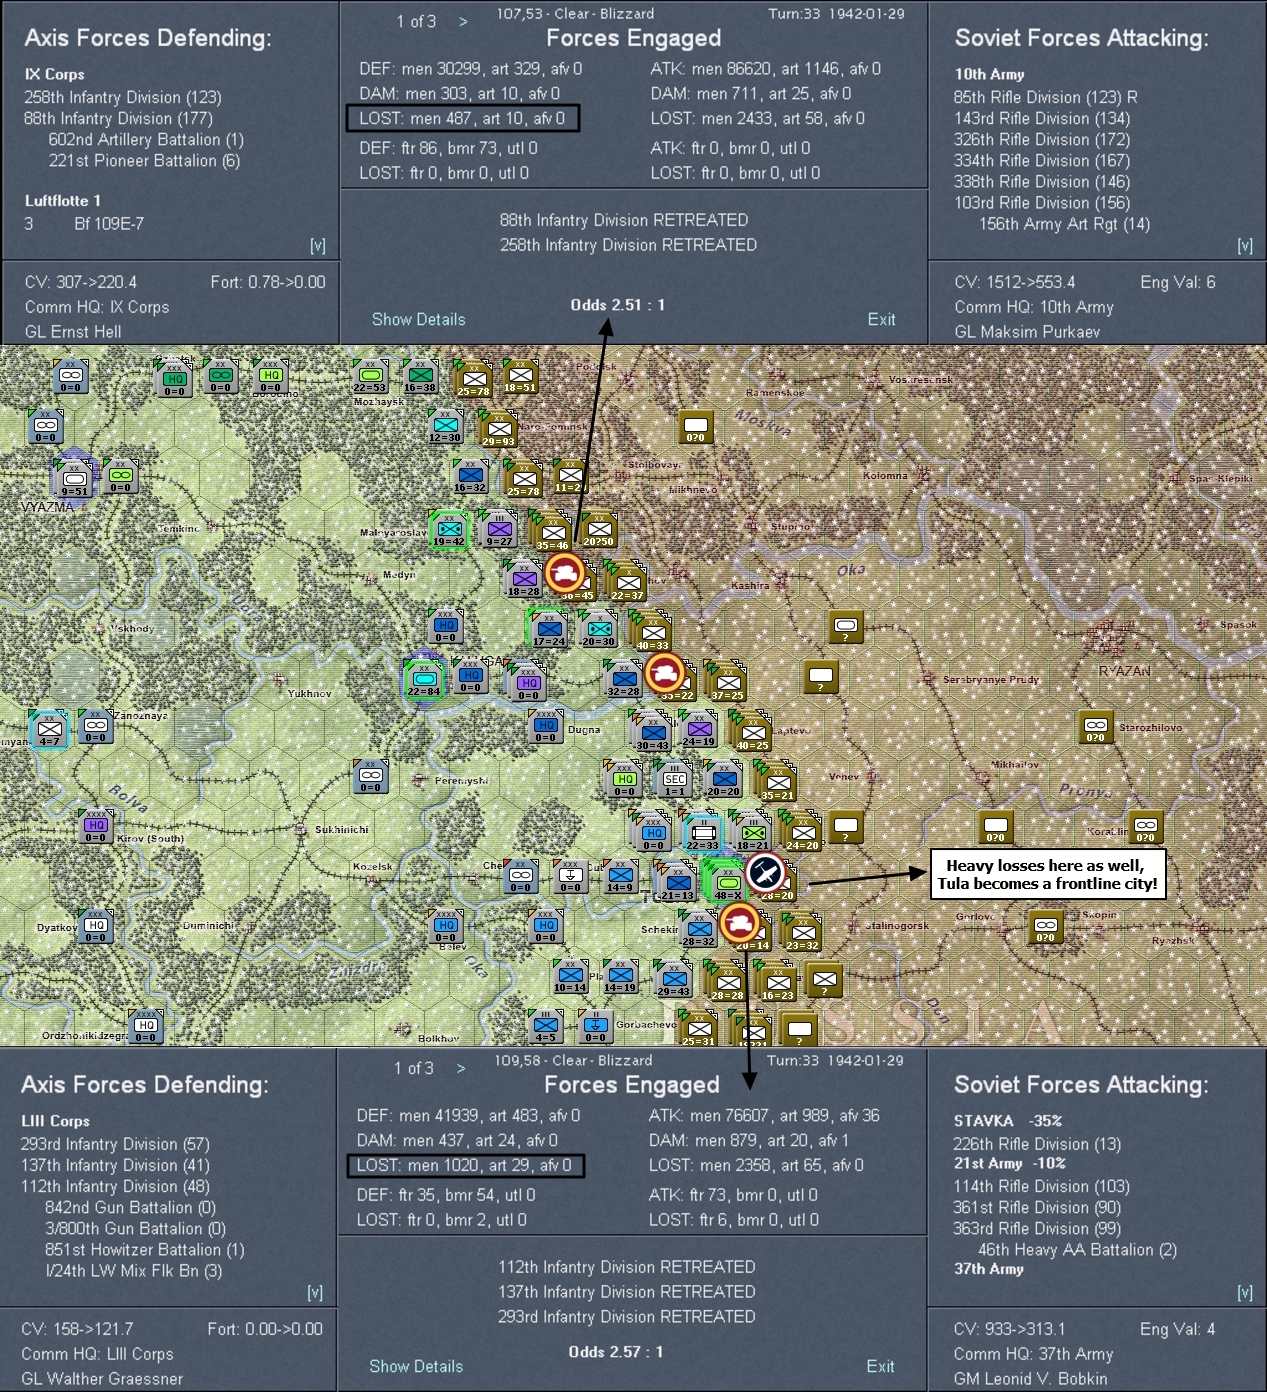The width and height of the screenshot is (1267, 1392).
Task: Go to next battle in bottom report
Action: (461, 1069)
